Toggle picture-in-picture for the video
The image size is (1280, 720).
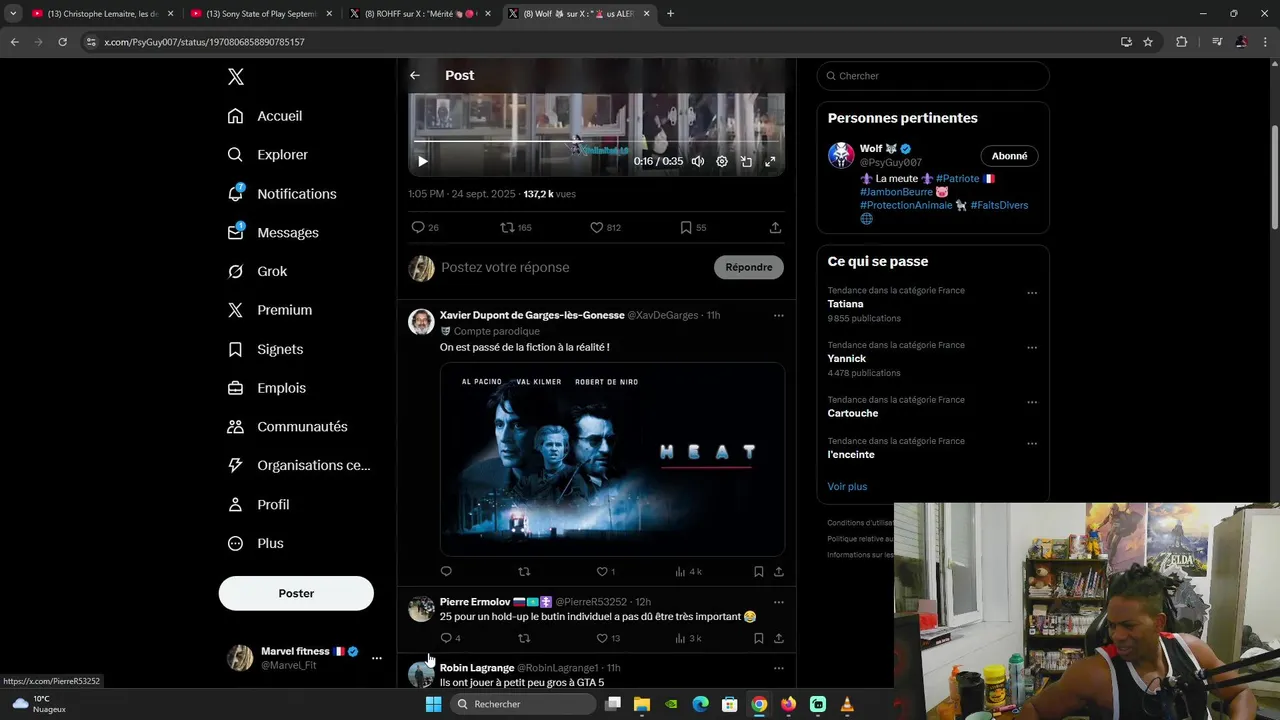[746, 161]
